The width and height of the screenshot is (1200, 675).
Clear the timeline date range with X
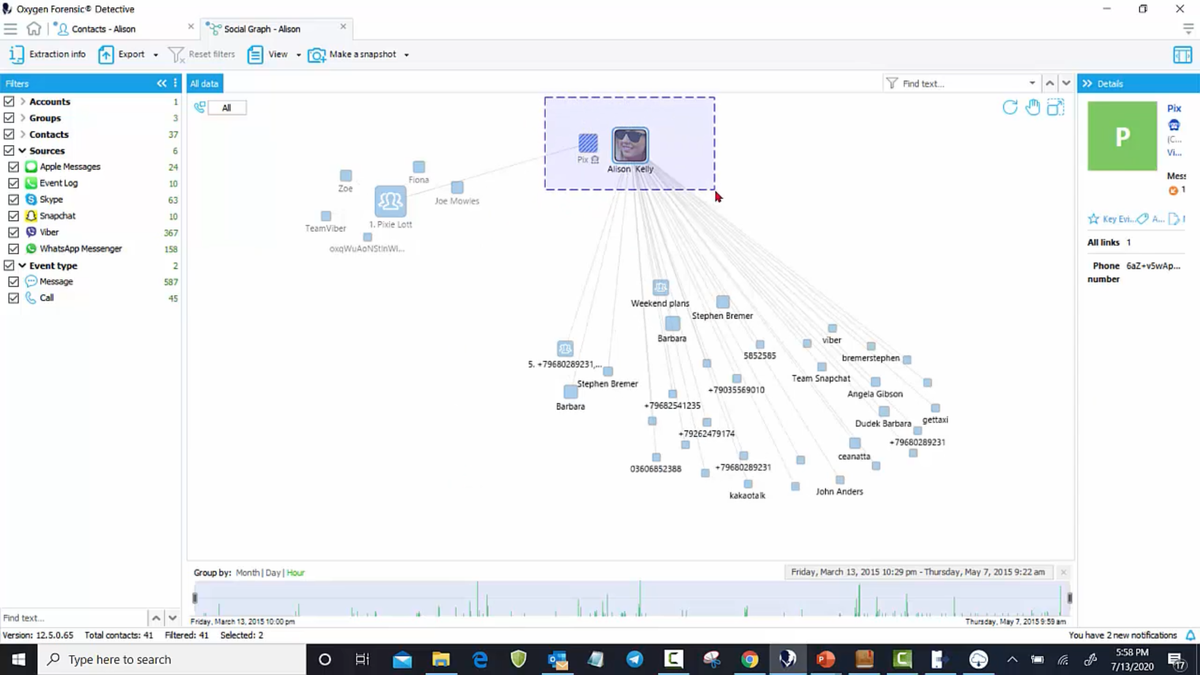[1063, 572]
